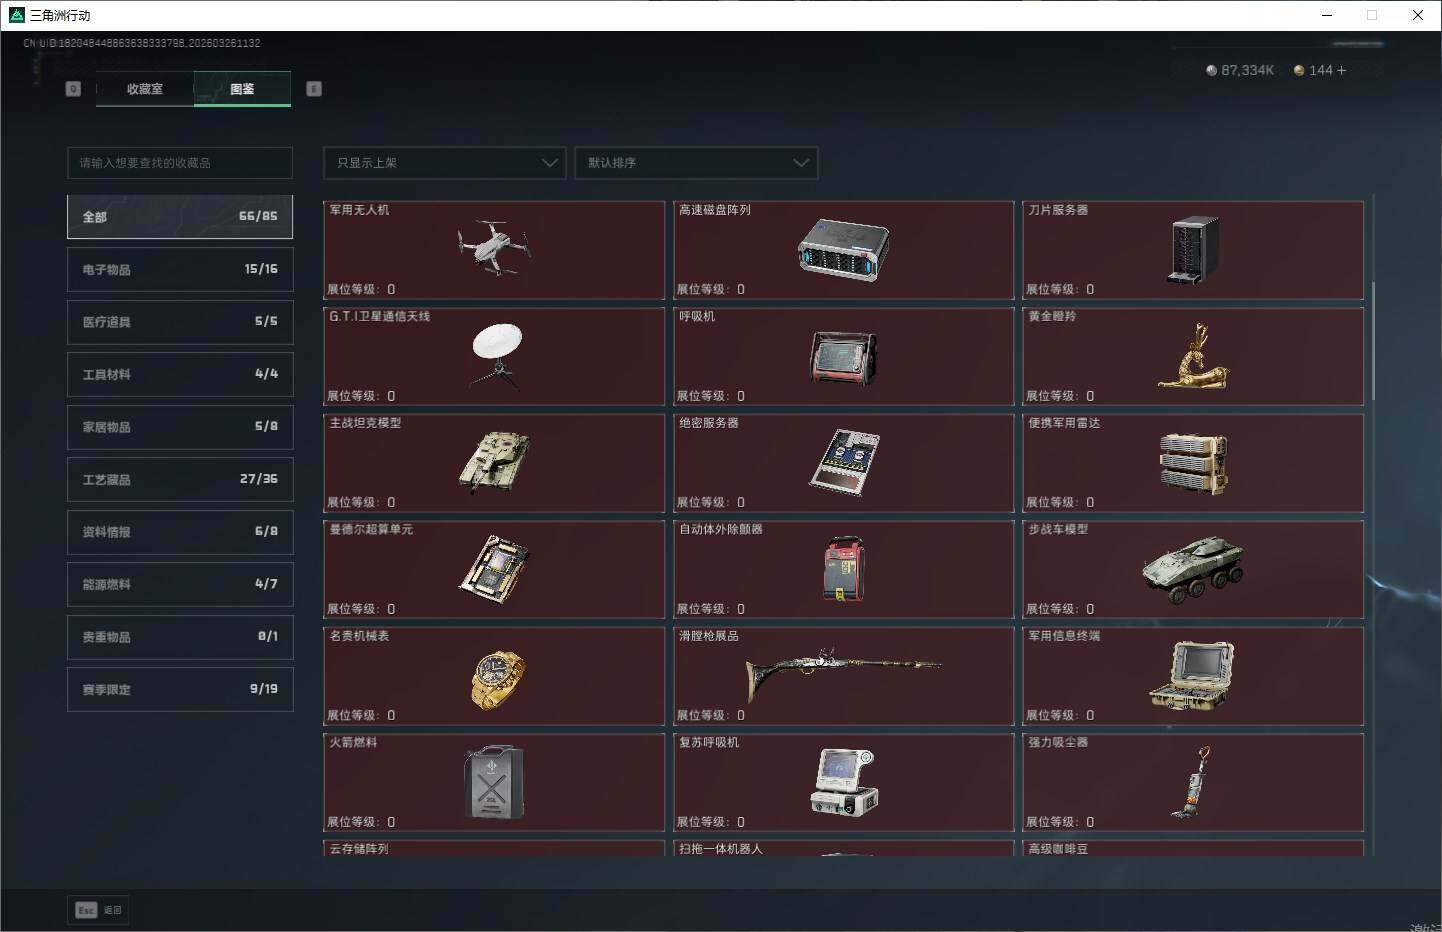Click the 火箭燃料 fuel canister icon
The width and height of the screenshot is (1442, 932).
(493, 783)
